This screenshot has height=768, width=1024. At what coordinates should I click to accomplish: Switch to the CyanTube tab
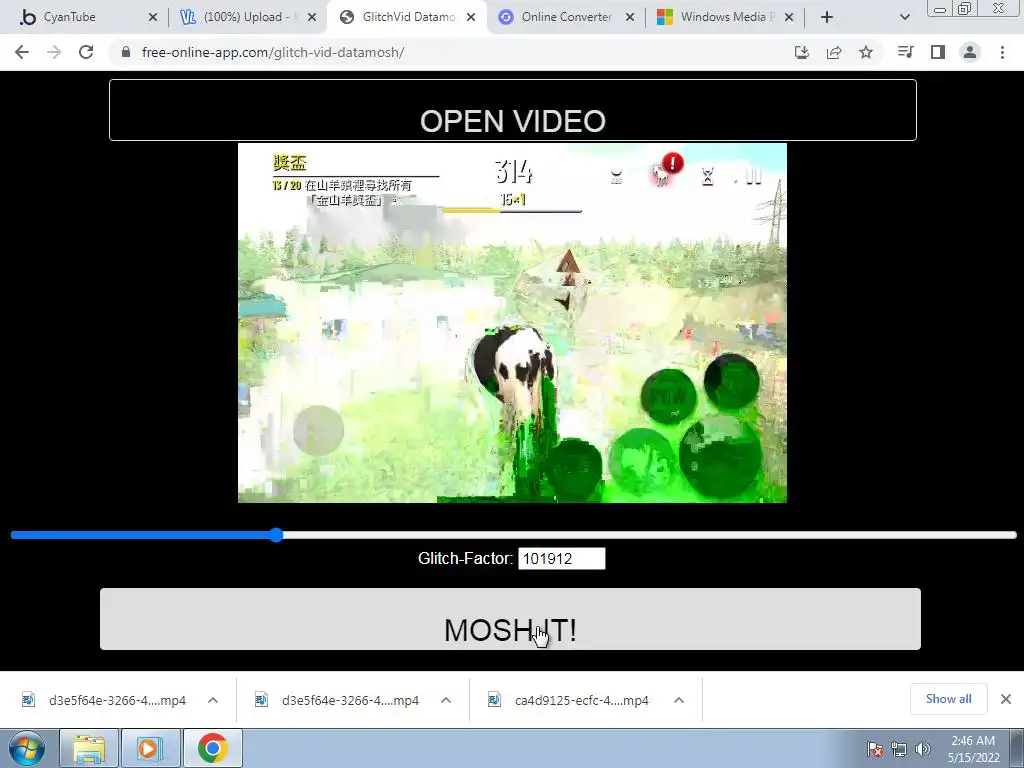point(84,17)
